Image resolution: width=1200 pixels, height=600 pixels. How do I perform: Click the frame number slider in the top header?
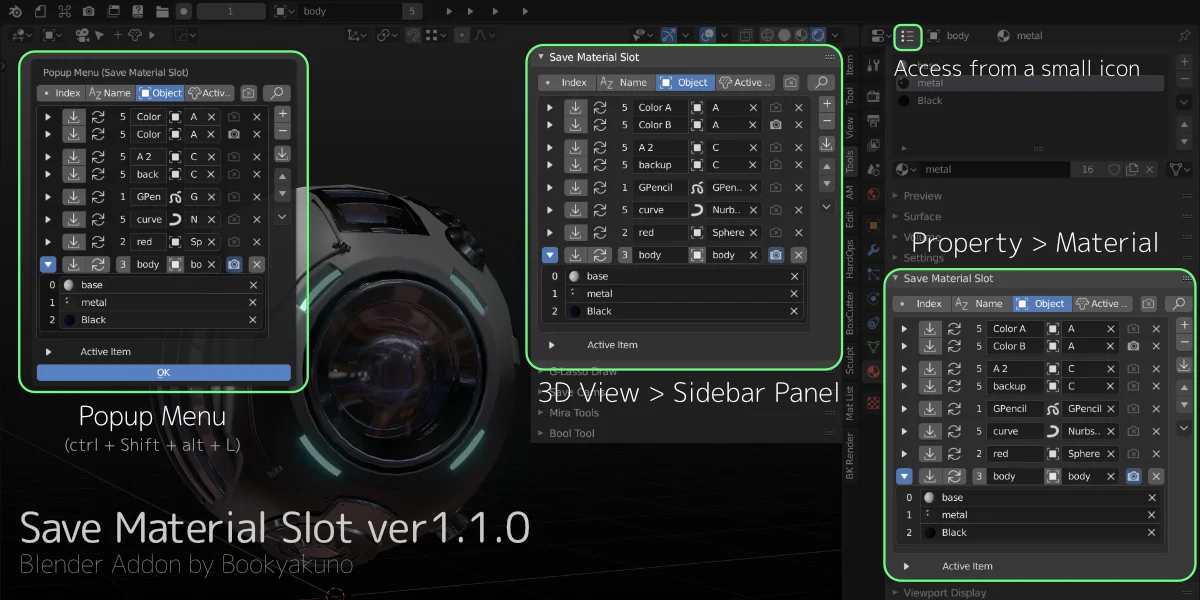click(x=230, y=12)
